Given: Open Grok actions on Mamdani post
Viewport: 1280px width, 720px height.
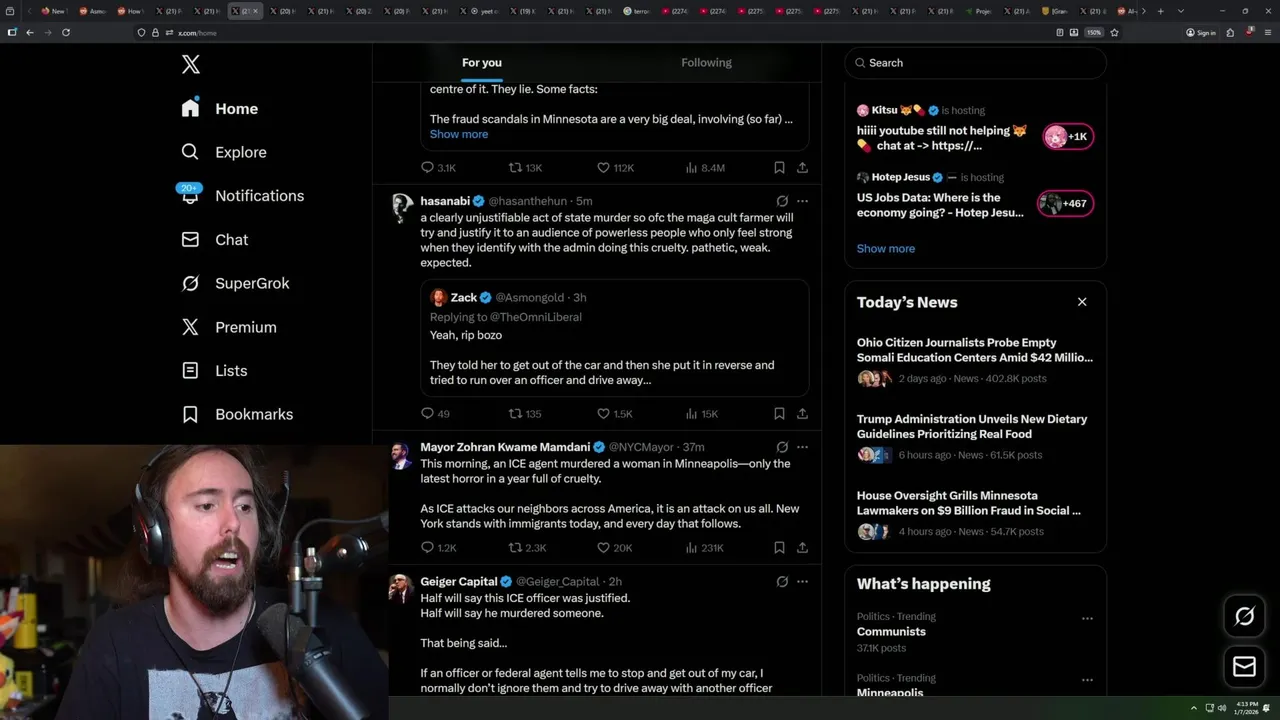Looking at the screenshot, I should 782,447.
